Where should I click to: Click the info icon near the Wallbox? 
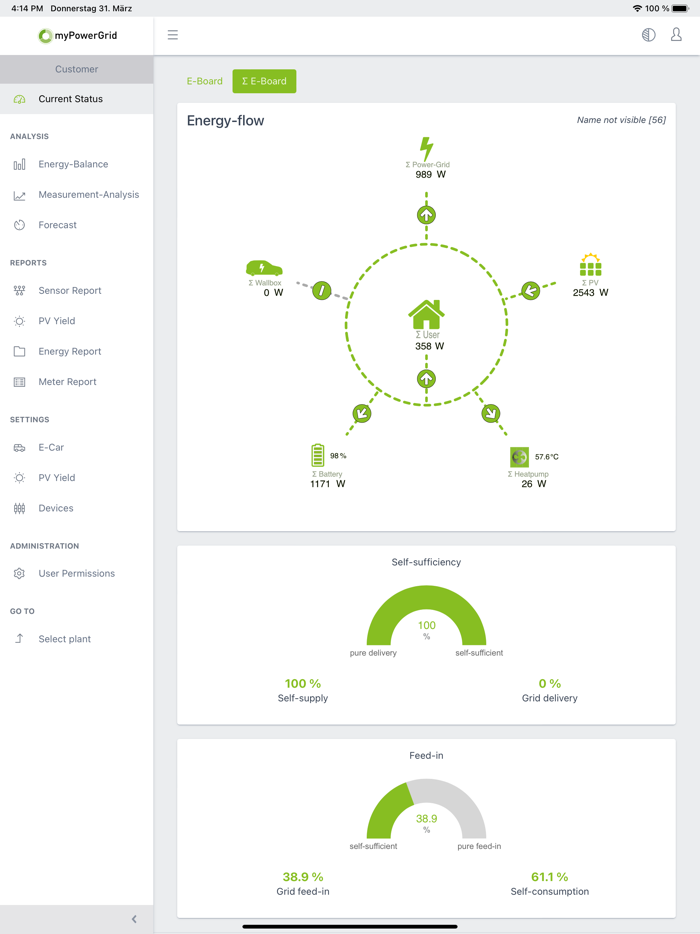(321, 290)
